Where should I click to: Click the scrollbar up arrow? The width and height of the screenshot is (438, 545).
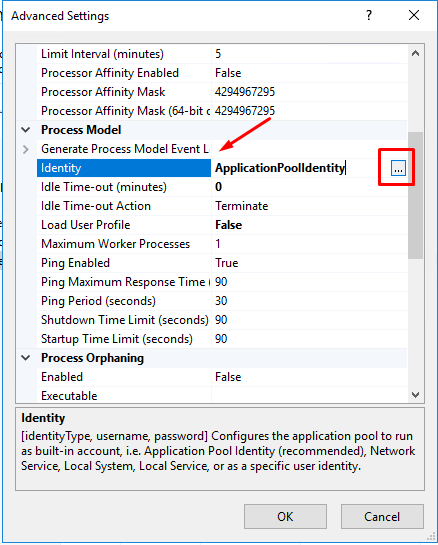[x=415, y=54]
